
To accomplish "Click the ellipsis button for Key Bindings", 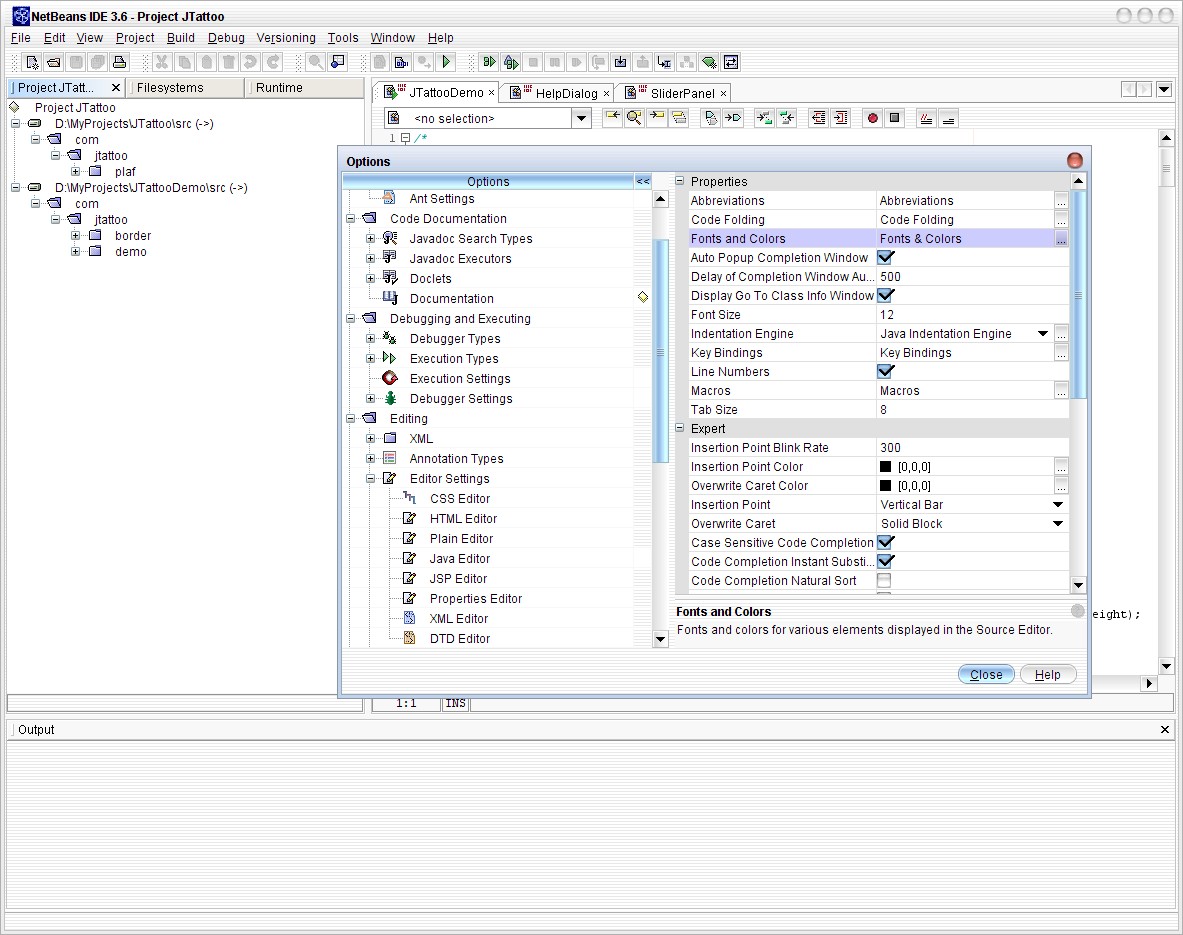I will (x=1061, y=352).
